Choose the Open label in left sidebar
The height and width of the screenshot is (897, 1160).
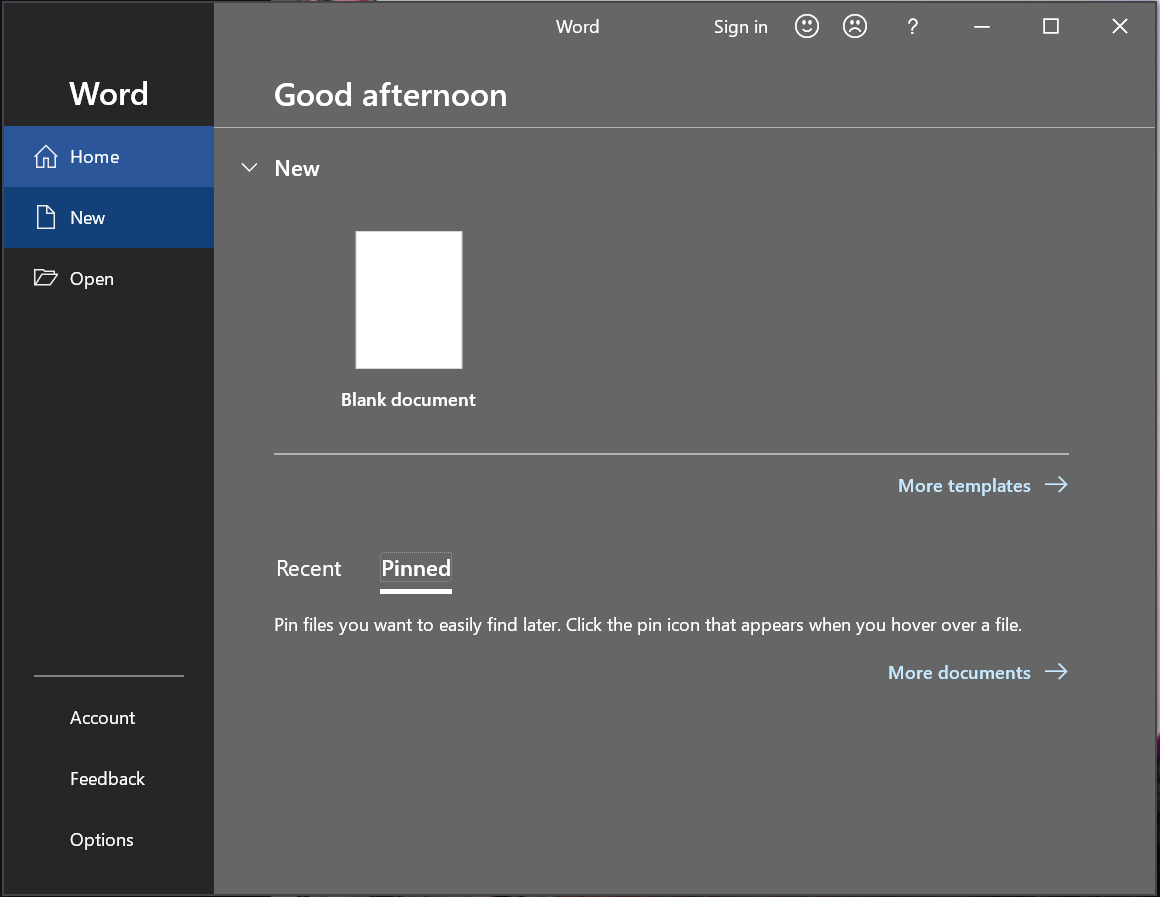[x=92, y=279]
